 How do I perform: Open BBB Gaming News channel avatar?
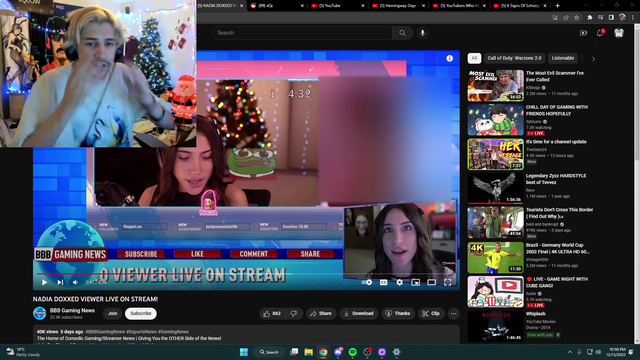coord(40,313)
